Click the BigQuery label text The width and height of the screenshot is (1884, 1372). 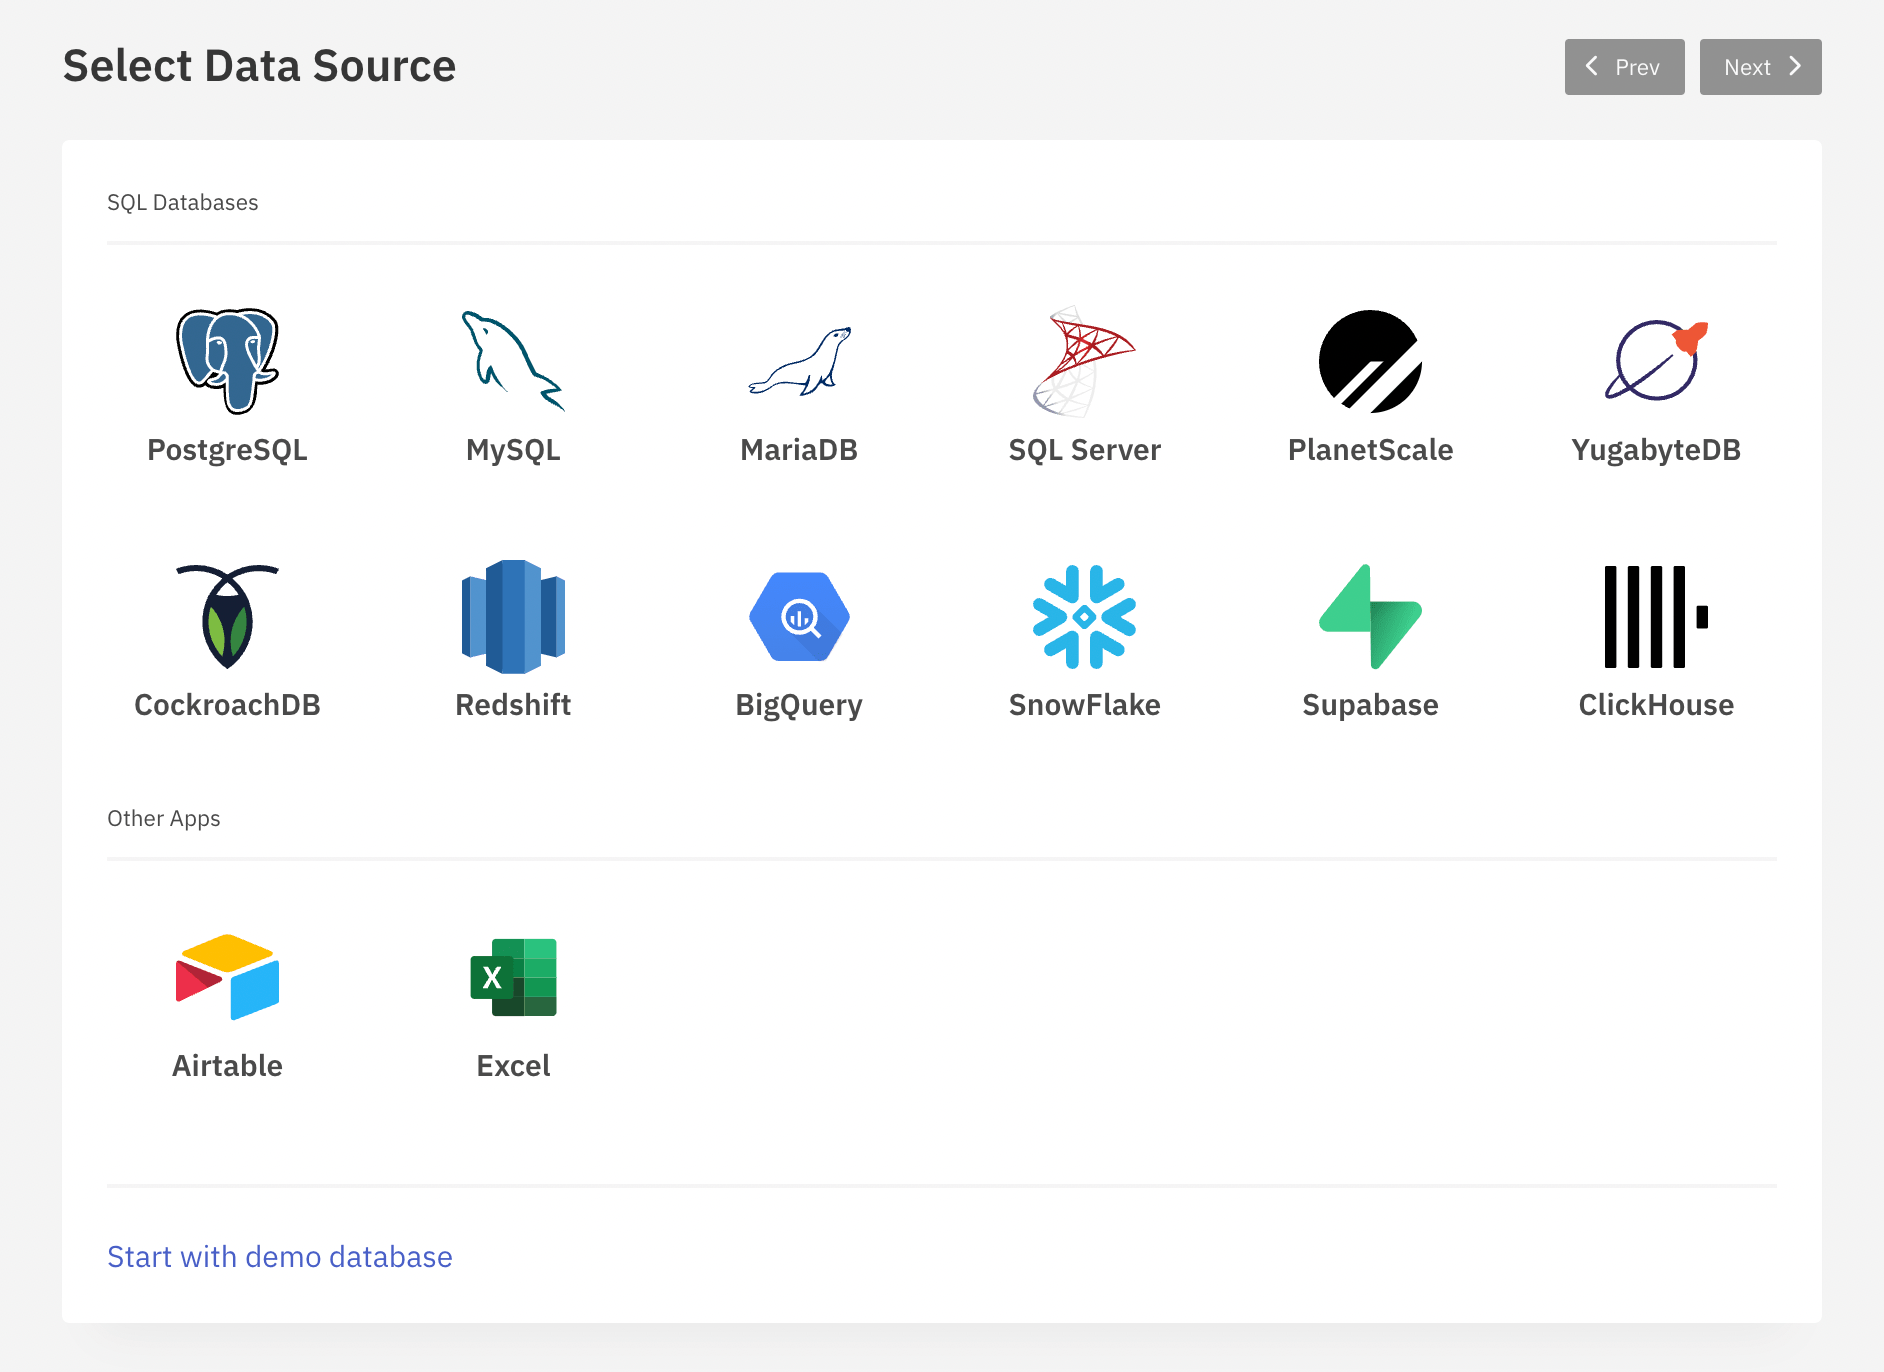coord(799,706)
